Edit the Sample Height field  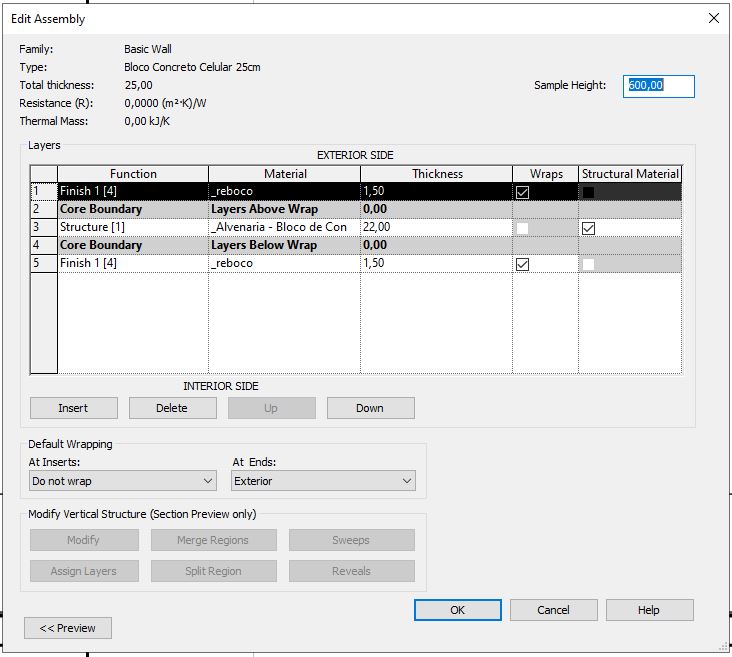(659, 86)
